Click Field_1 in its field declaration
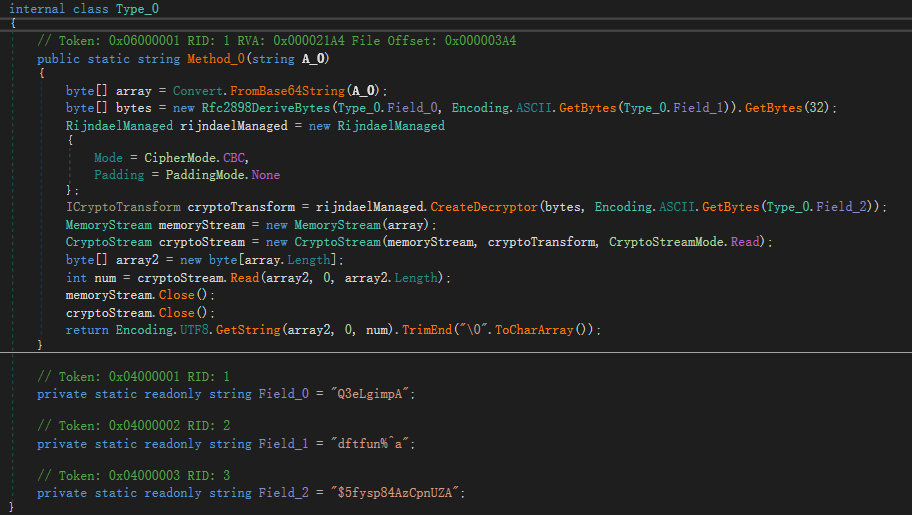Screen dimensions: 912x515 click(x=284, y=444)
